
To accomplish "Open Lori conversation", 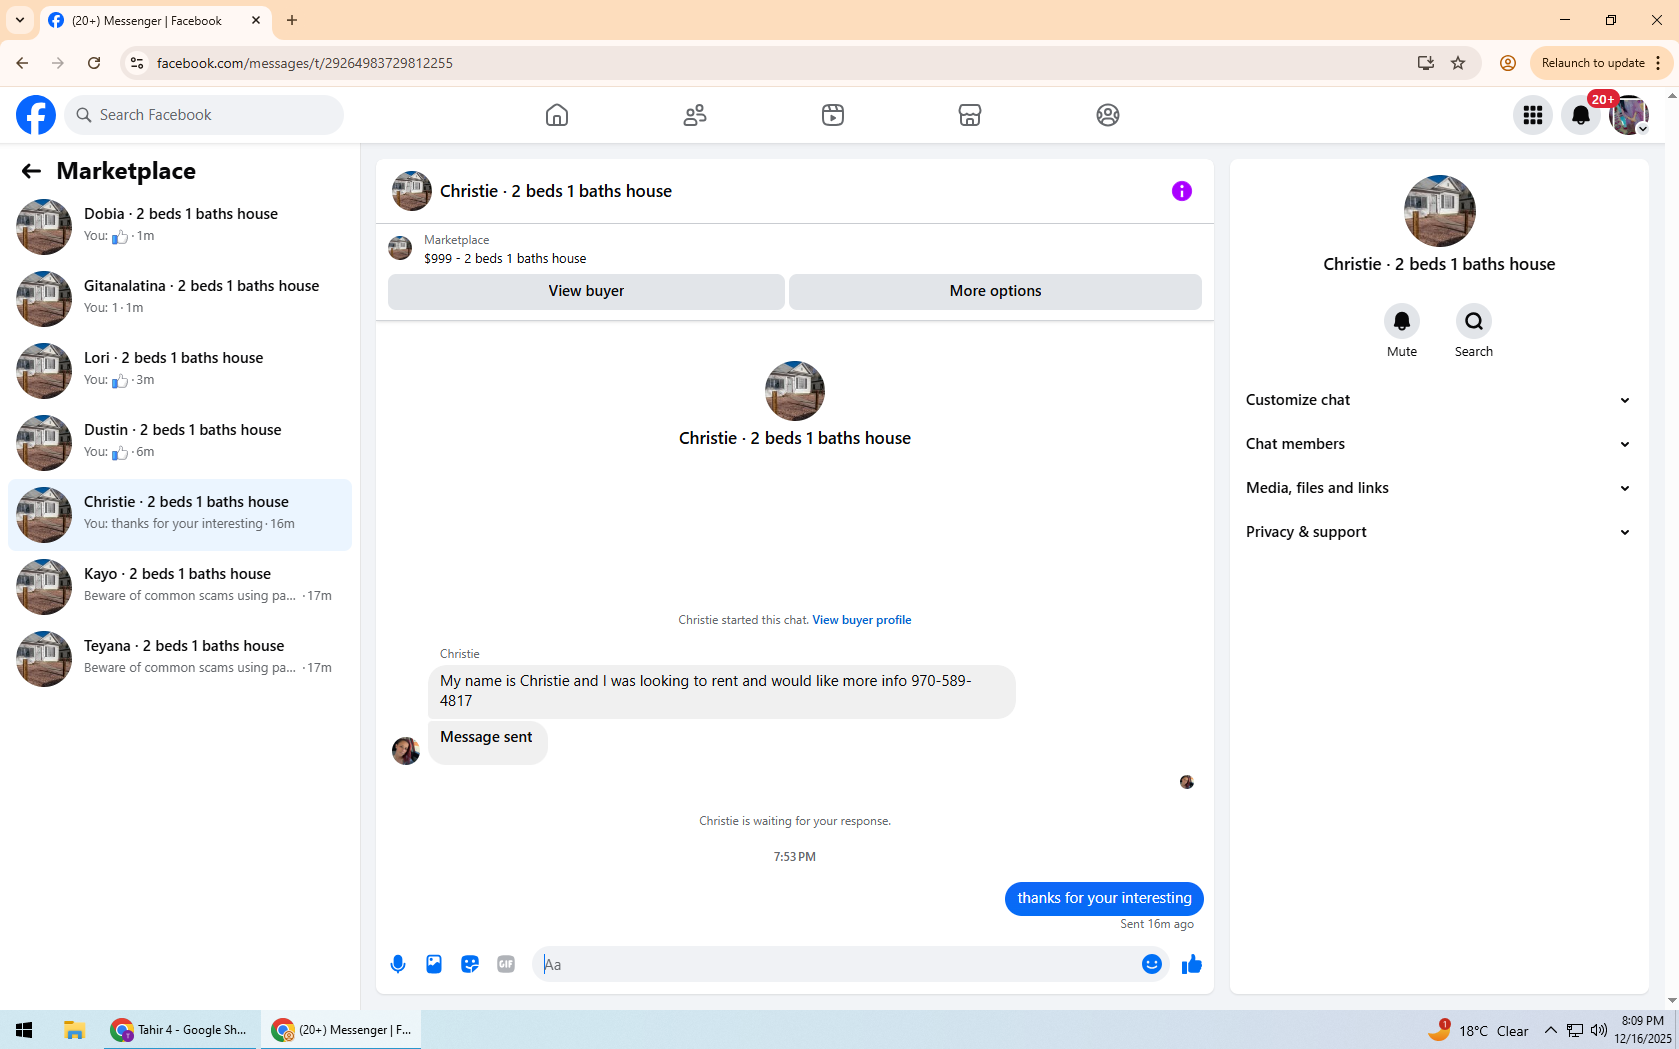I will [180, 371].
